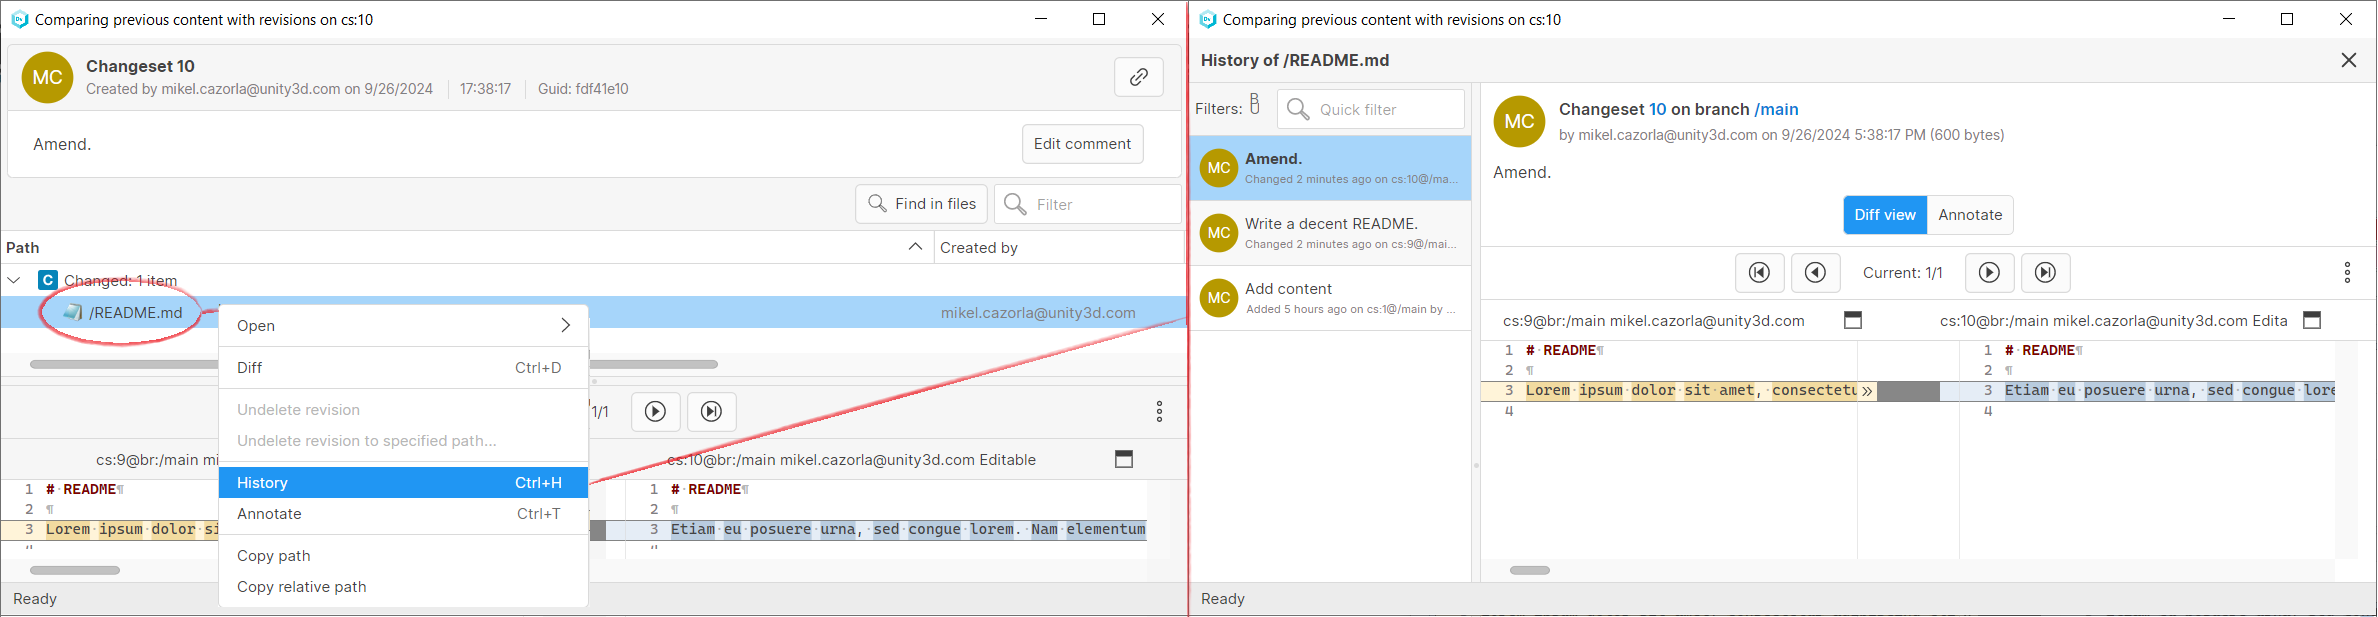The image size is (2378, 617).
Task: Click Find in files button
Action: pyautogui.click(x=922, y=204)
